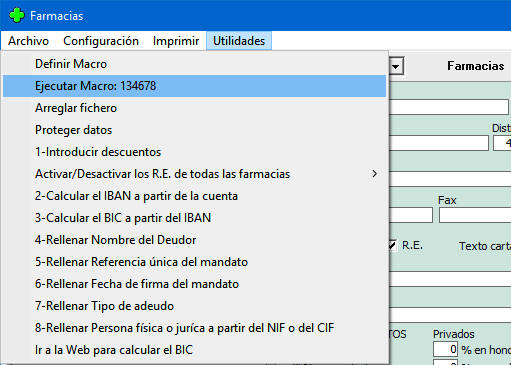Screen dimensions: 511x365
Task: Choose Arreglar fichero
Action: (195, 108)
